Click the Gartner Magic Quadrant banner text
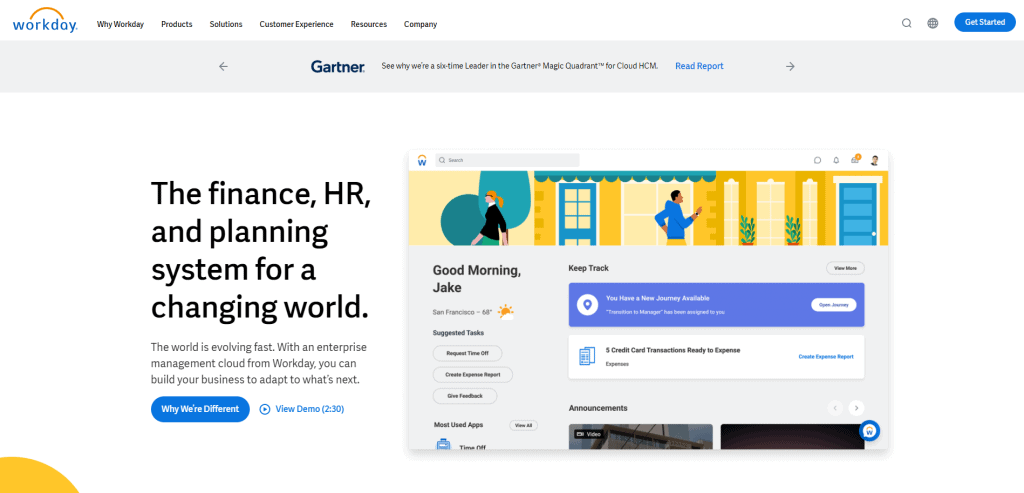The height and width of the screenshot is (493, 1024). [520, 66]
